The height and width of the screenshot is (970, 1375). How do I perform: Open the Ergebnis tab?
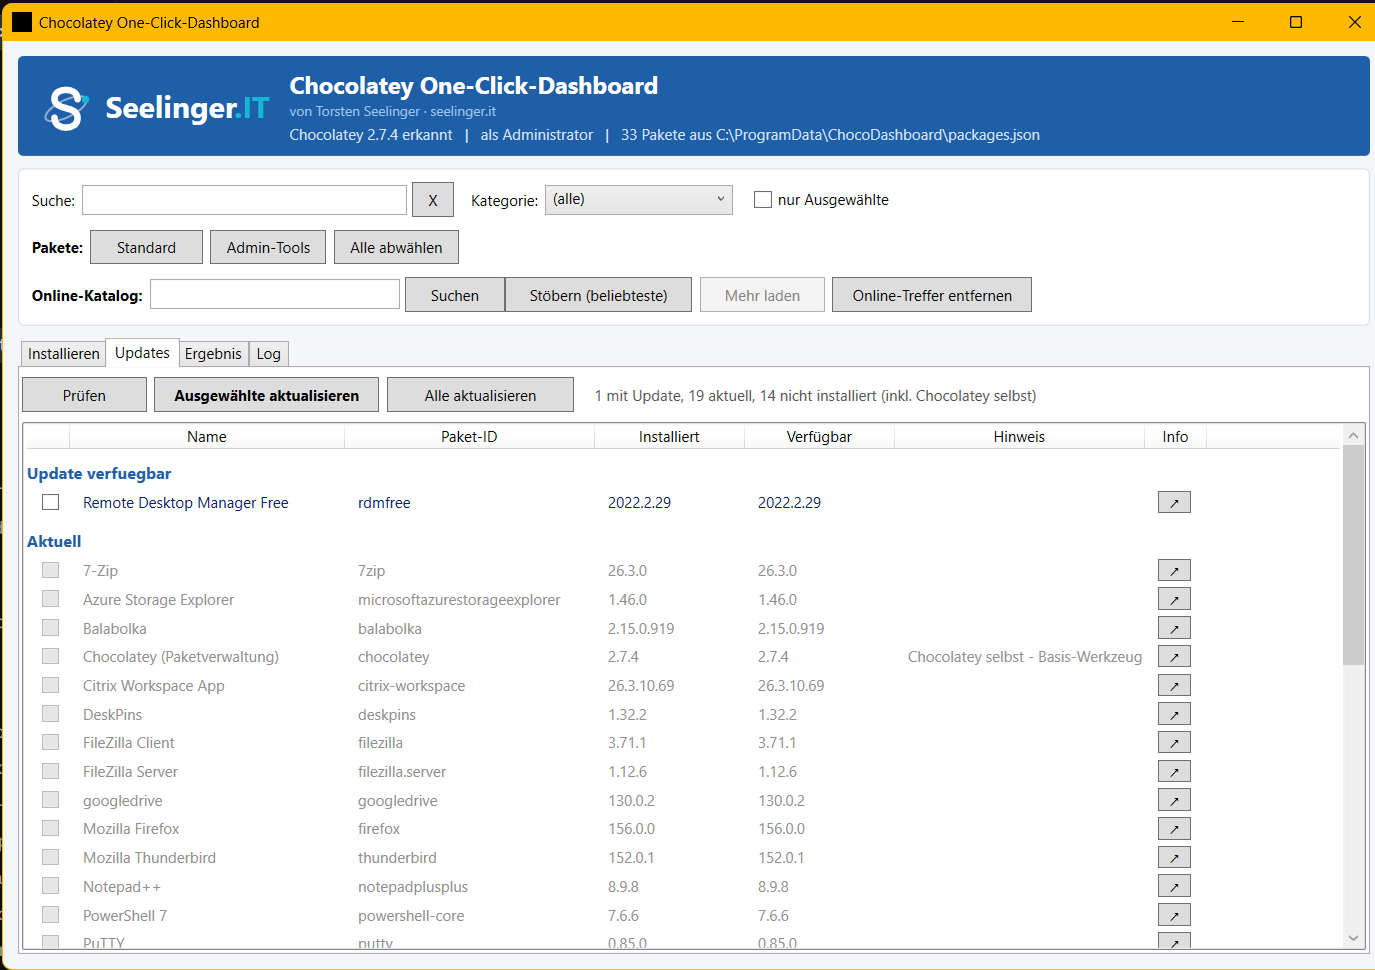(213, 354)
